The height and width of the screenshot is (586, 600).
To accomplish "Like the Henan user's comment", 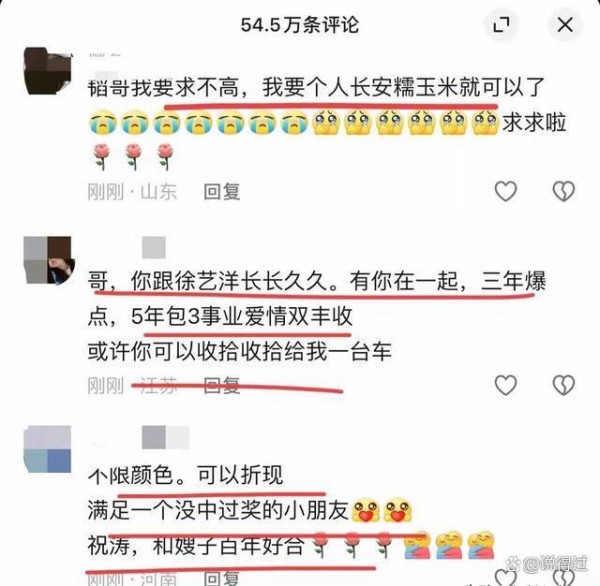I will tap(506, 577).
